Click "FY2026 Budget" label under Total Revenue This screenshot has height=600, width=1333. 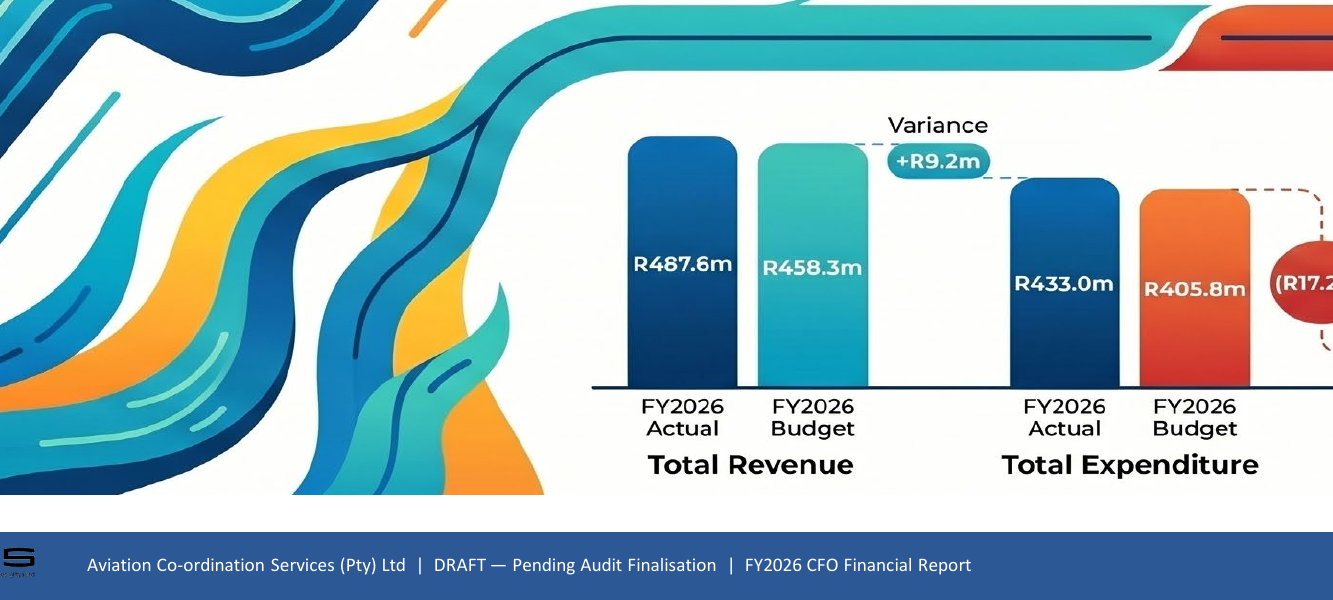tap(813, 418)
